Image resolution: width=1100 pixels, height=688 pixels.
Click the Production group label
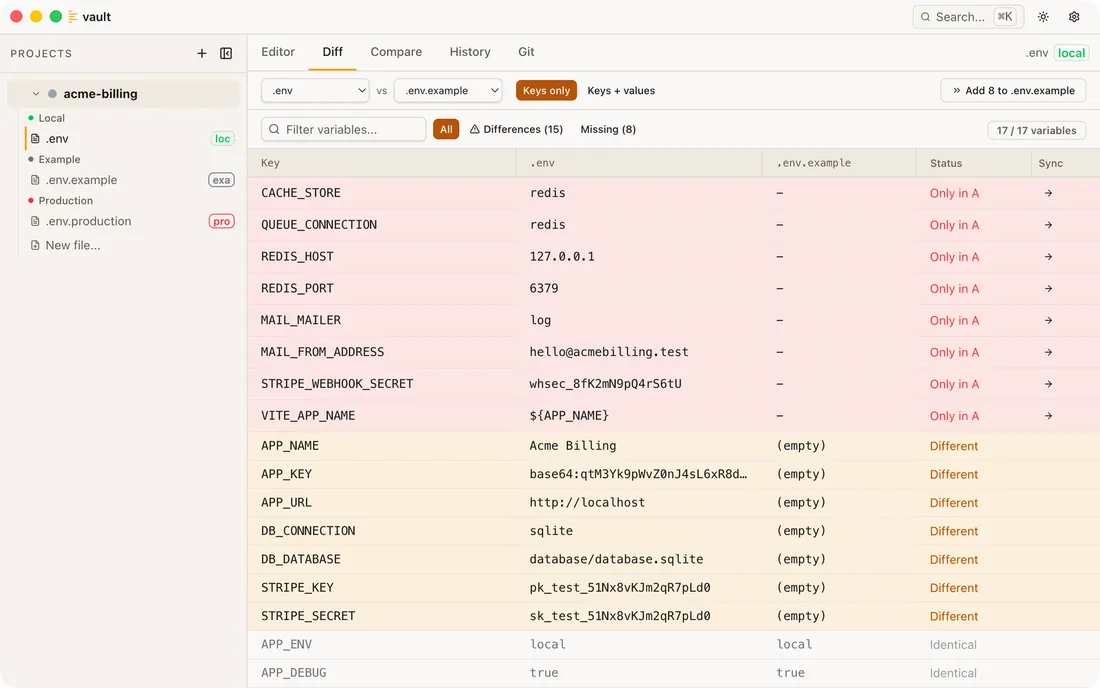[65, 201]
